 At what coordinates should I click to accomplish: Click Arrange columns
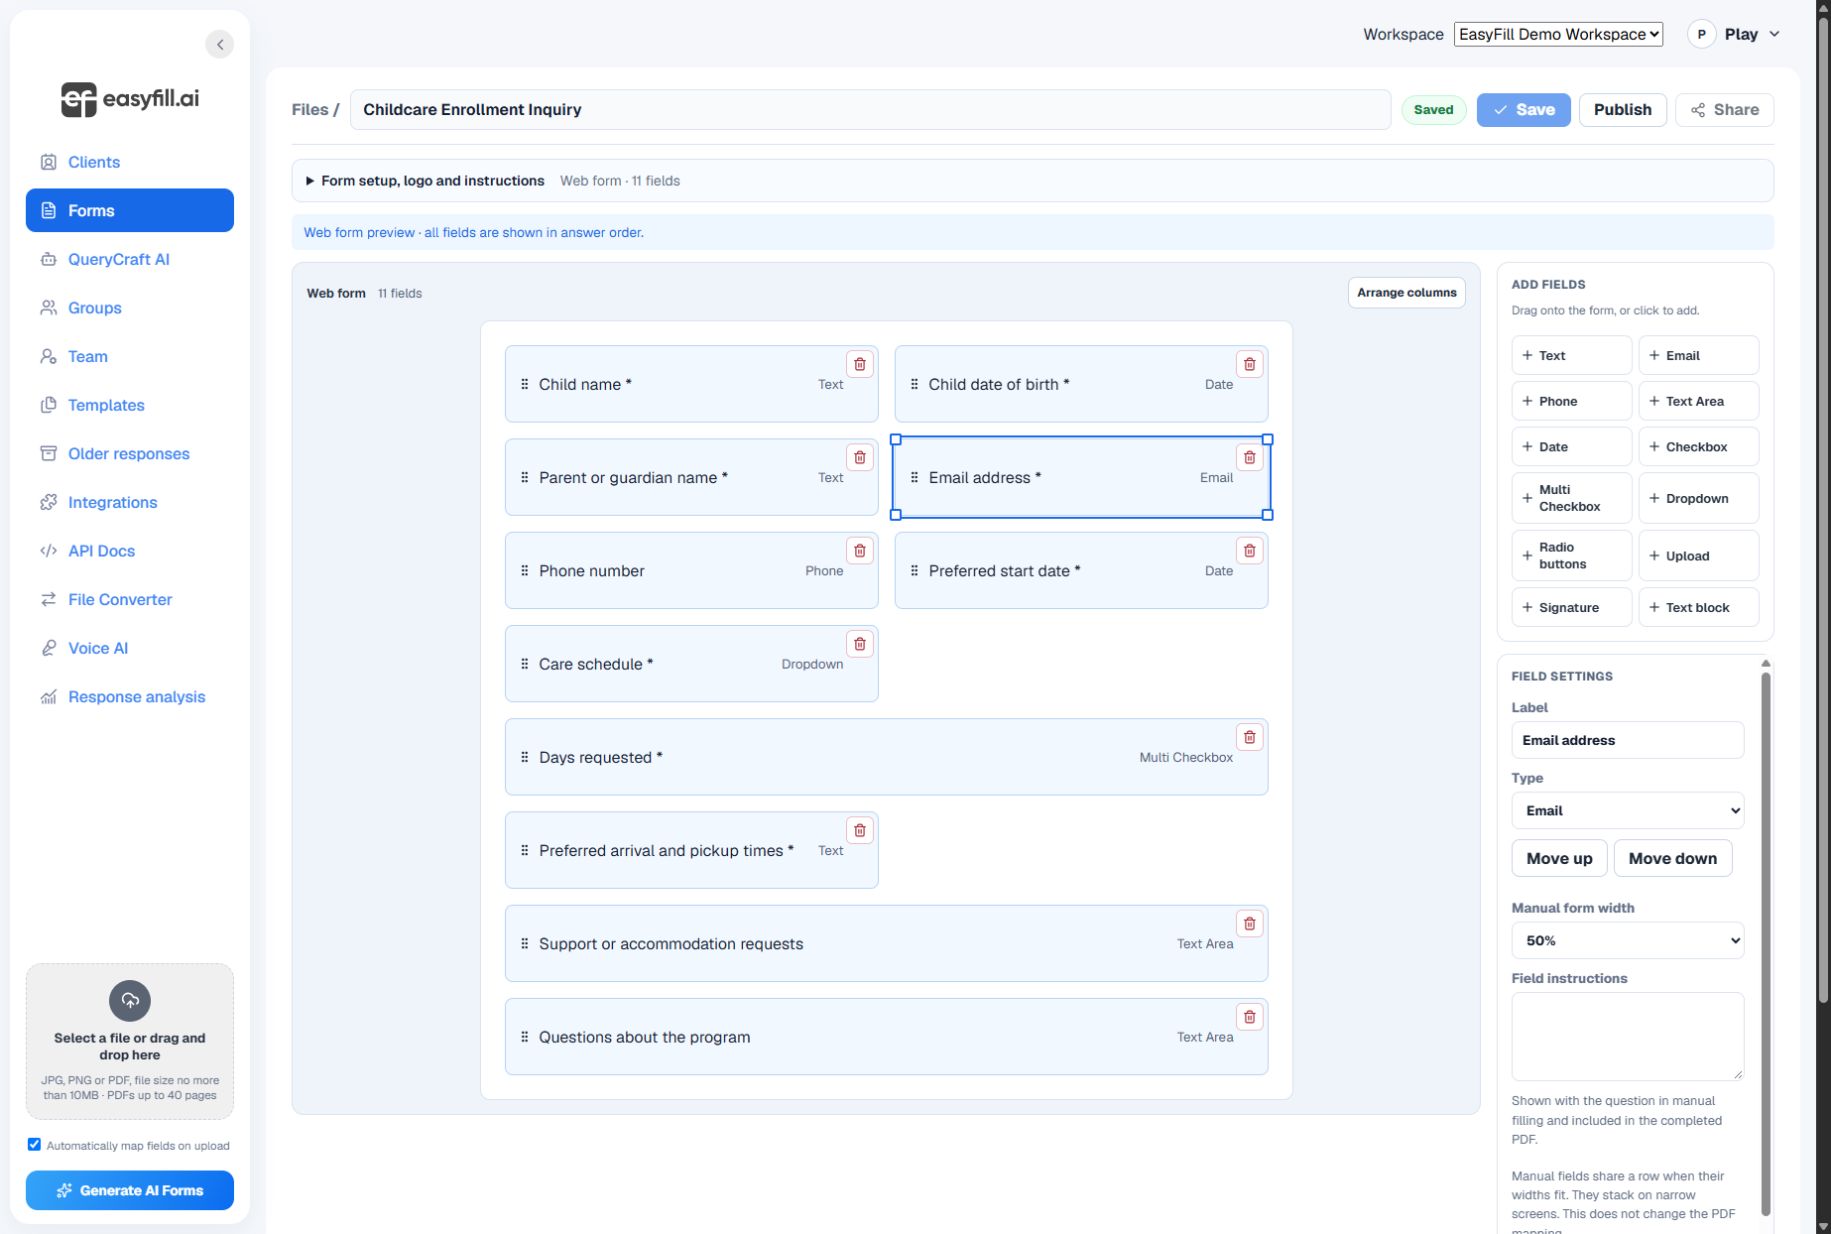1406,293
